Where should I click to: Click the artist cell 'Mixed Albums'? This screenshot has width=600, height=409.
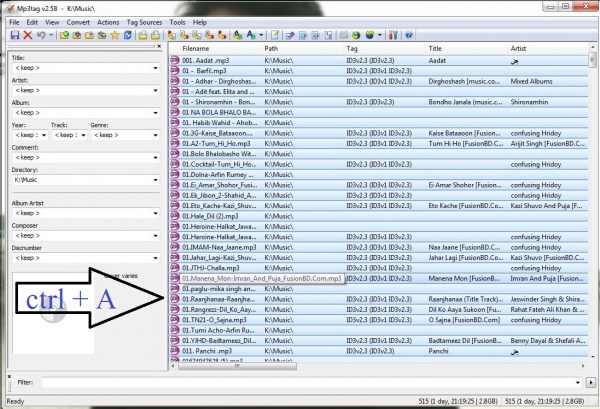tap(532, 81)
